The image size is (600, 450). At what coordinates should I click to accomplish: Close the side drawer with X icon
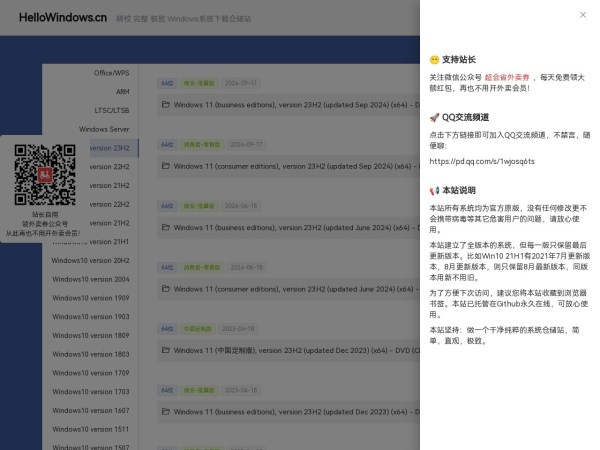click(583, 15)
